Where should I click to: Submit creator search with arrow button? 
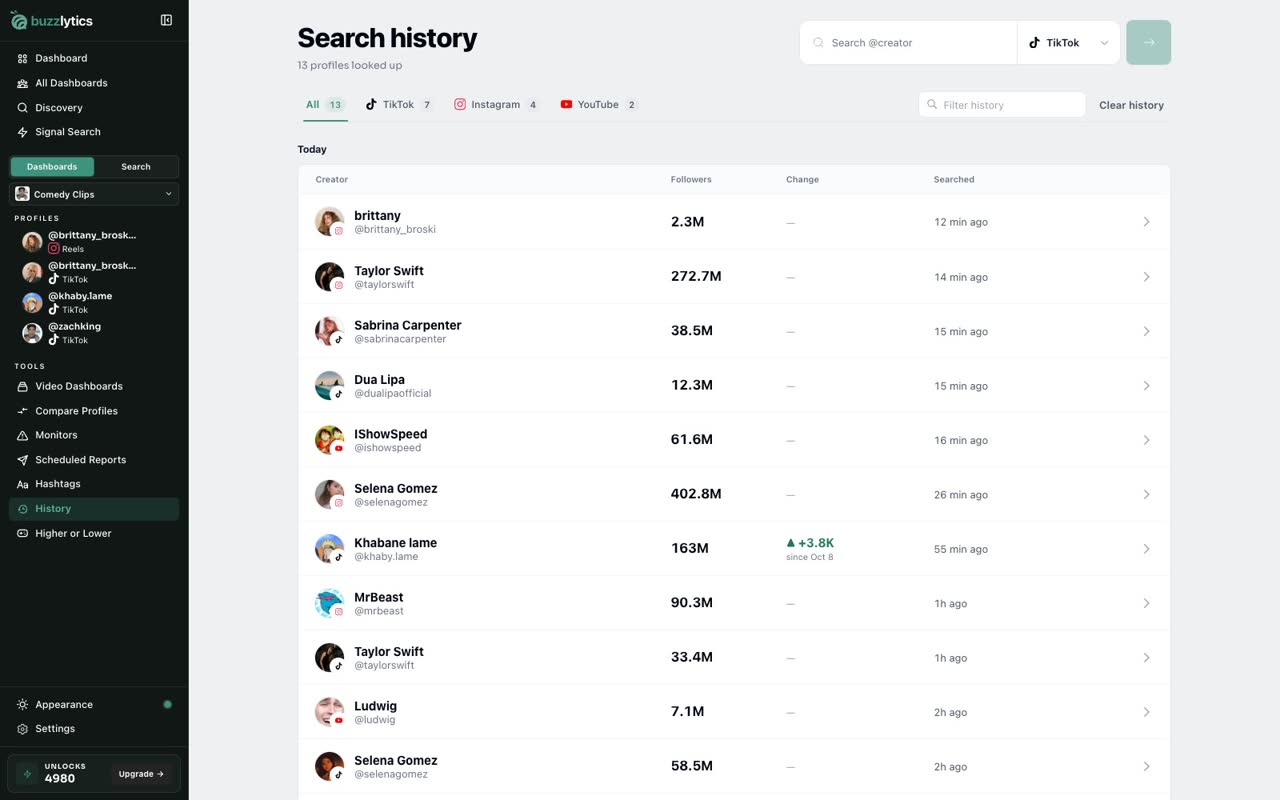pyautogui.click(x=1148, y=43)
